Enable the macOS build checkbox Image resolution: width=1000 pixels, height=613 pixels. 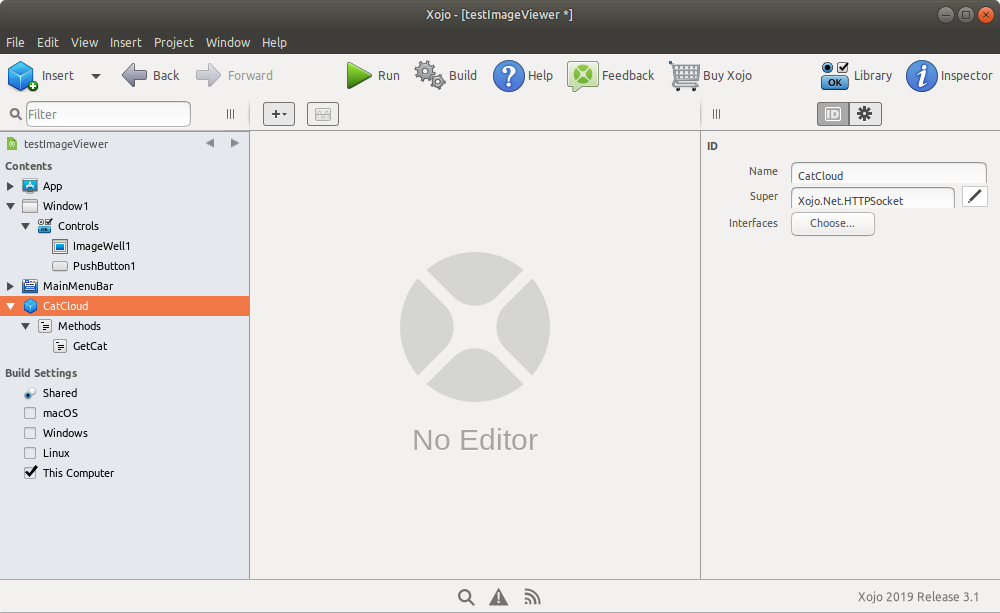point(30,413)
